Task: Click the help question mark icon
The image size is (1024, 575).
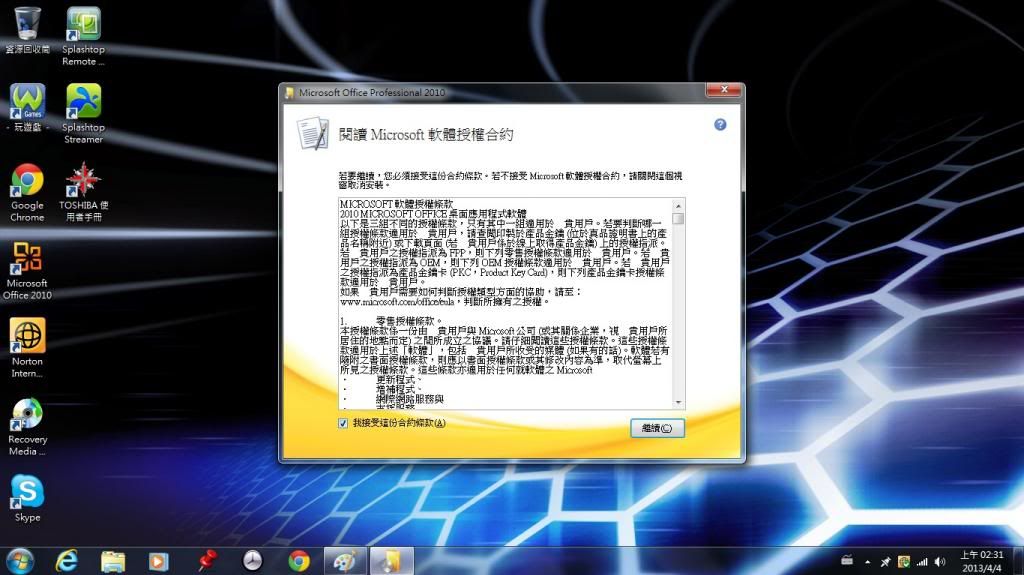Action: coord(720,125)
